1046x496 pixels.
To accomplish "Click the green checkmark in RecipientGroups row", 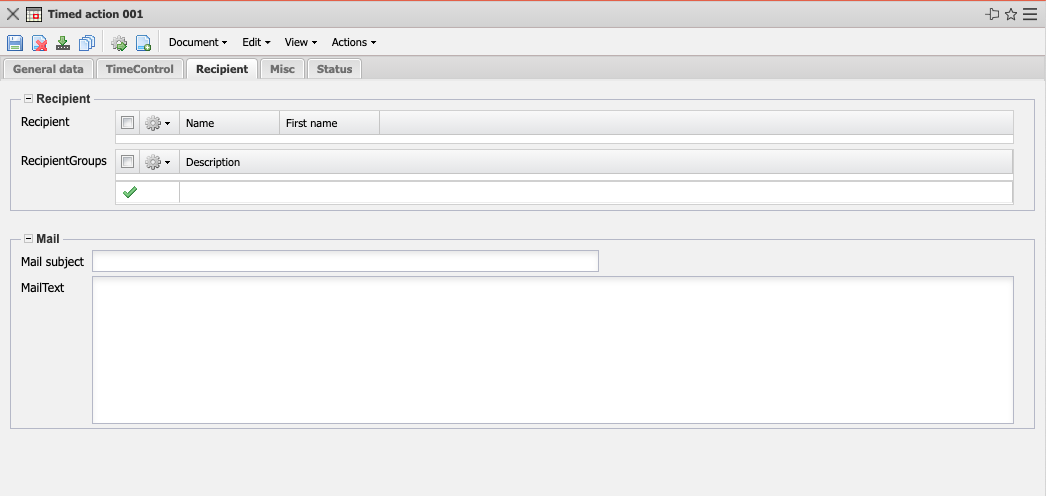I will [130, 192].
